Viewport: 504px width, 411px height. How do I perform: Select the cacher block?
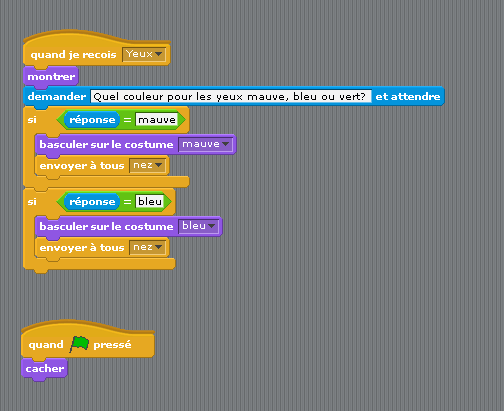pos(45,369)
